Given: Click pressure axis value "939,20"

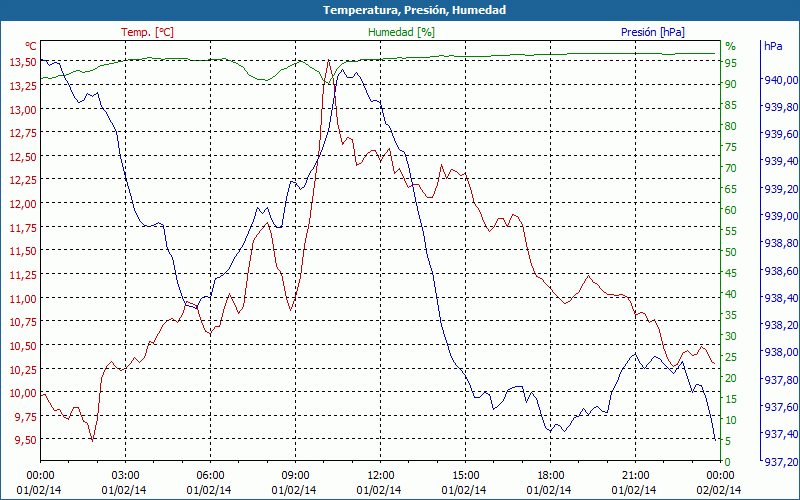Looking at the screenshot, I should tap(781, 189).
